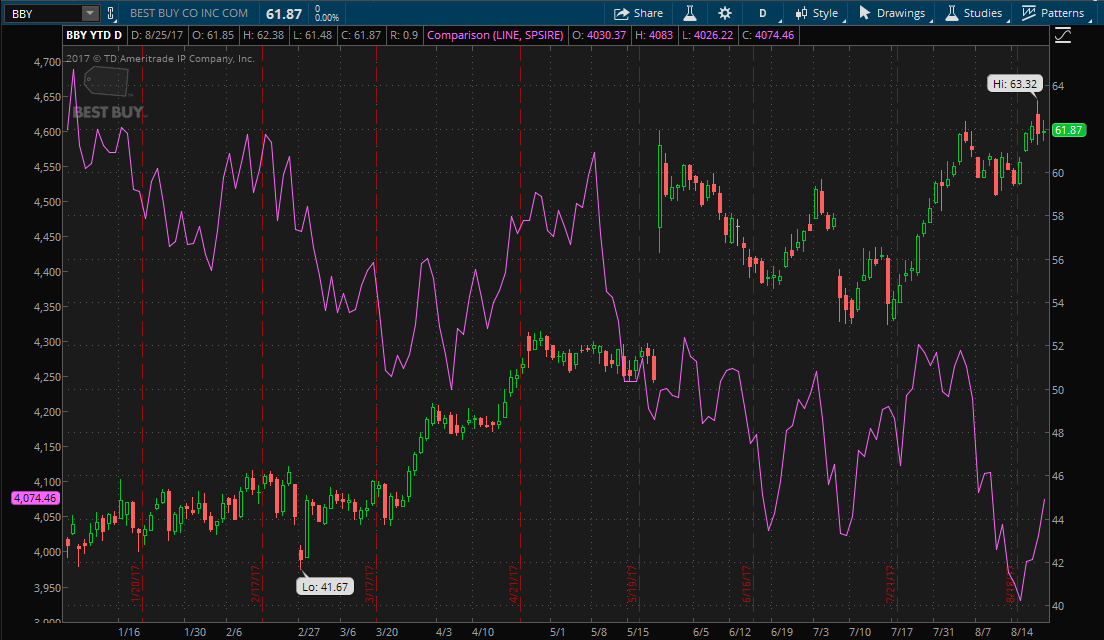Open the Style menu
Image resolution: width=1104 pixels, height=640 pixels.
point(817,13)
